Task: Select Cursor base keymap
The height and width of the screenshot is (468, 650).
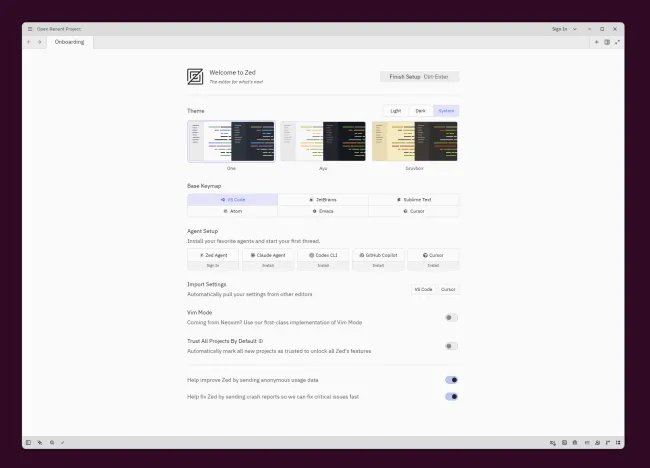Action: coord(414,211)
